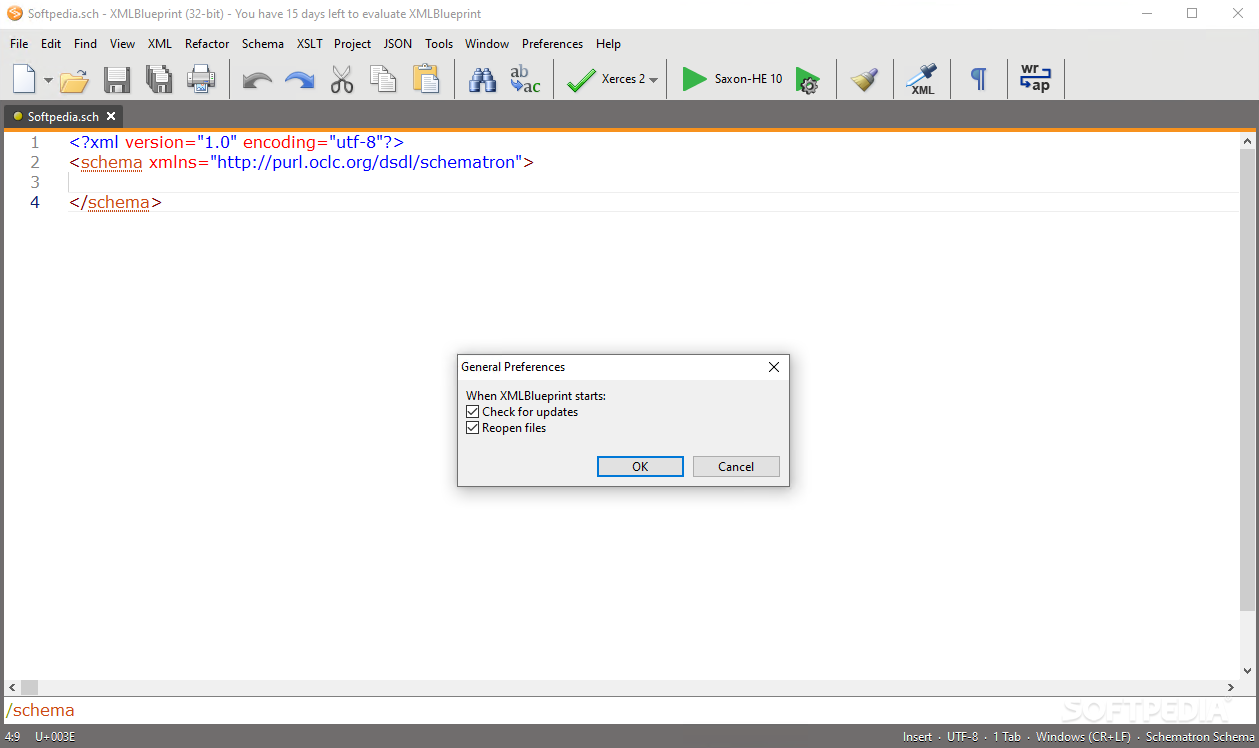Screen dimensions: 1259x748
Task: Click the 4:9 cursor position entry
Action: pos(12,737)
